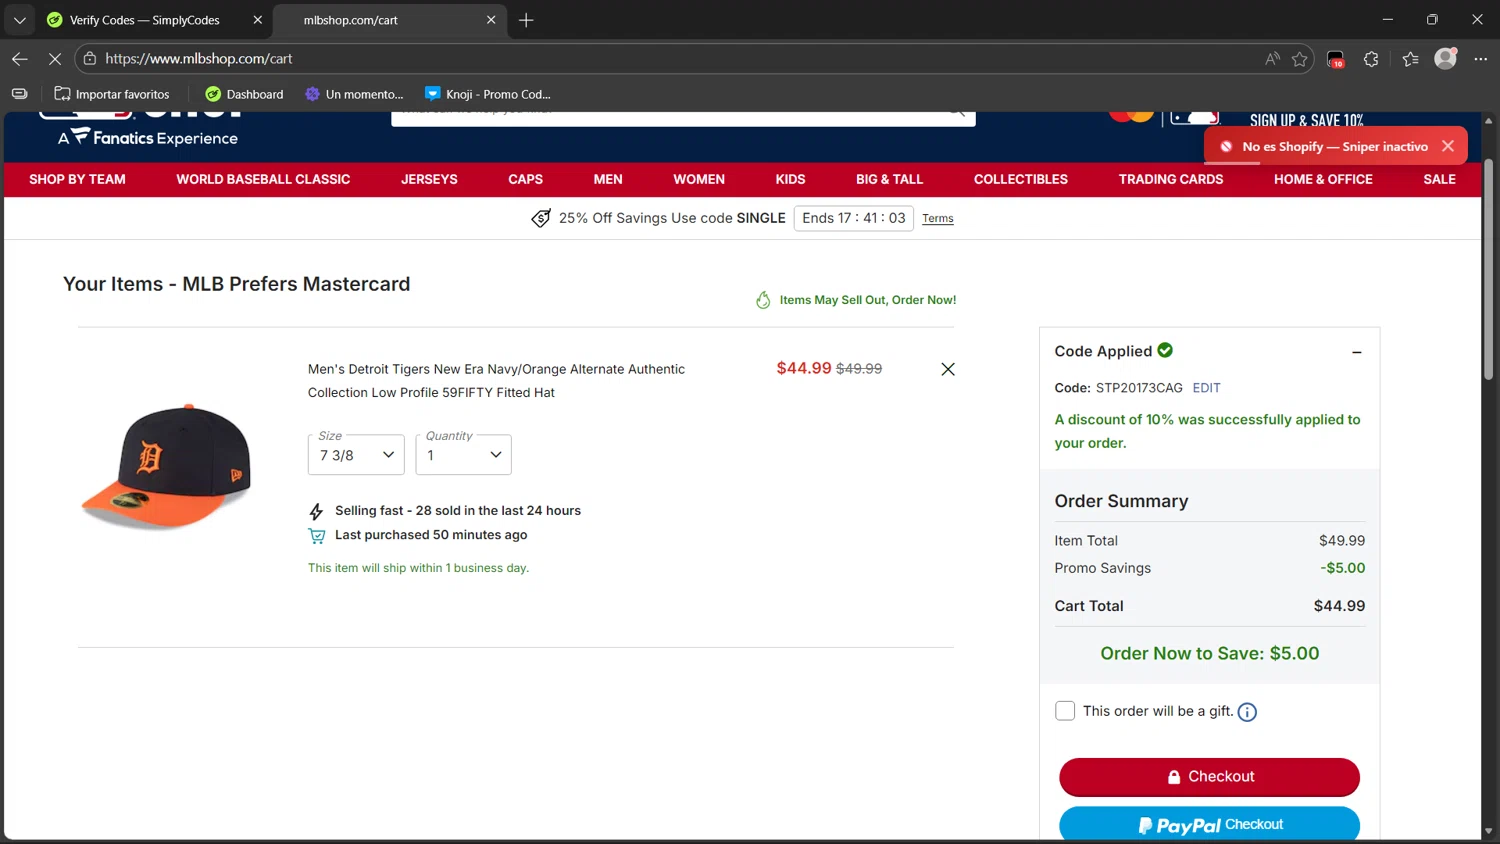Click the last purchased cart icon
This screenshot has height=844, width=1500.
tap(317, 536)
